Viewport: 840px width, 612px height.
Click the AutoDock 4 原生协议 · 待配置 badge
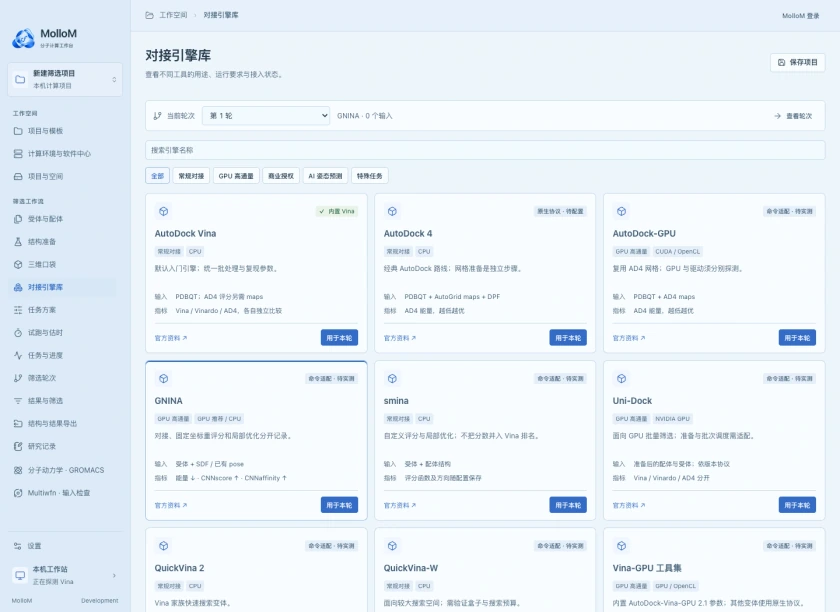point(560,211)
